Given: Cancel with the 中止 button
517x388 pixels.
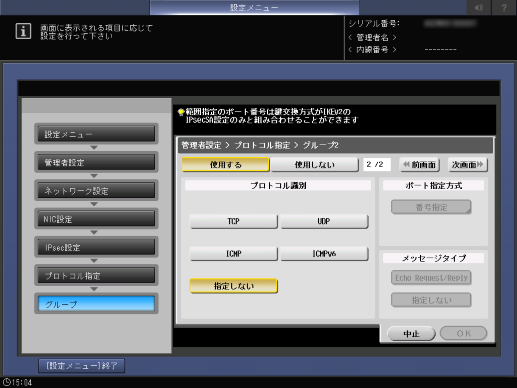Looking at the screenshot, I should click(x=411, y=334).
